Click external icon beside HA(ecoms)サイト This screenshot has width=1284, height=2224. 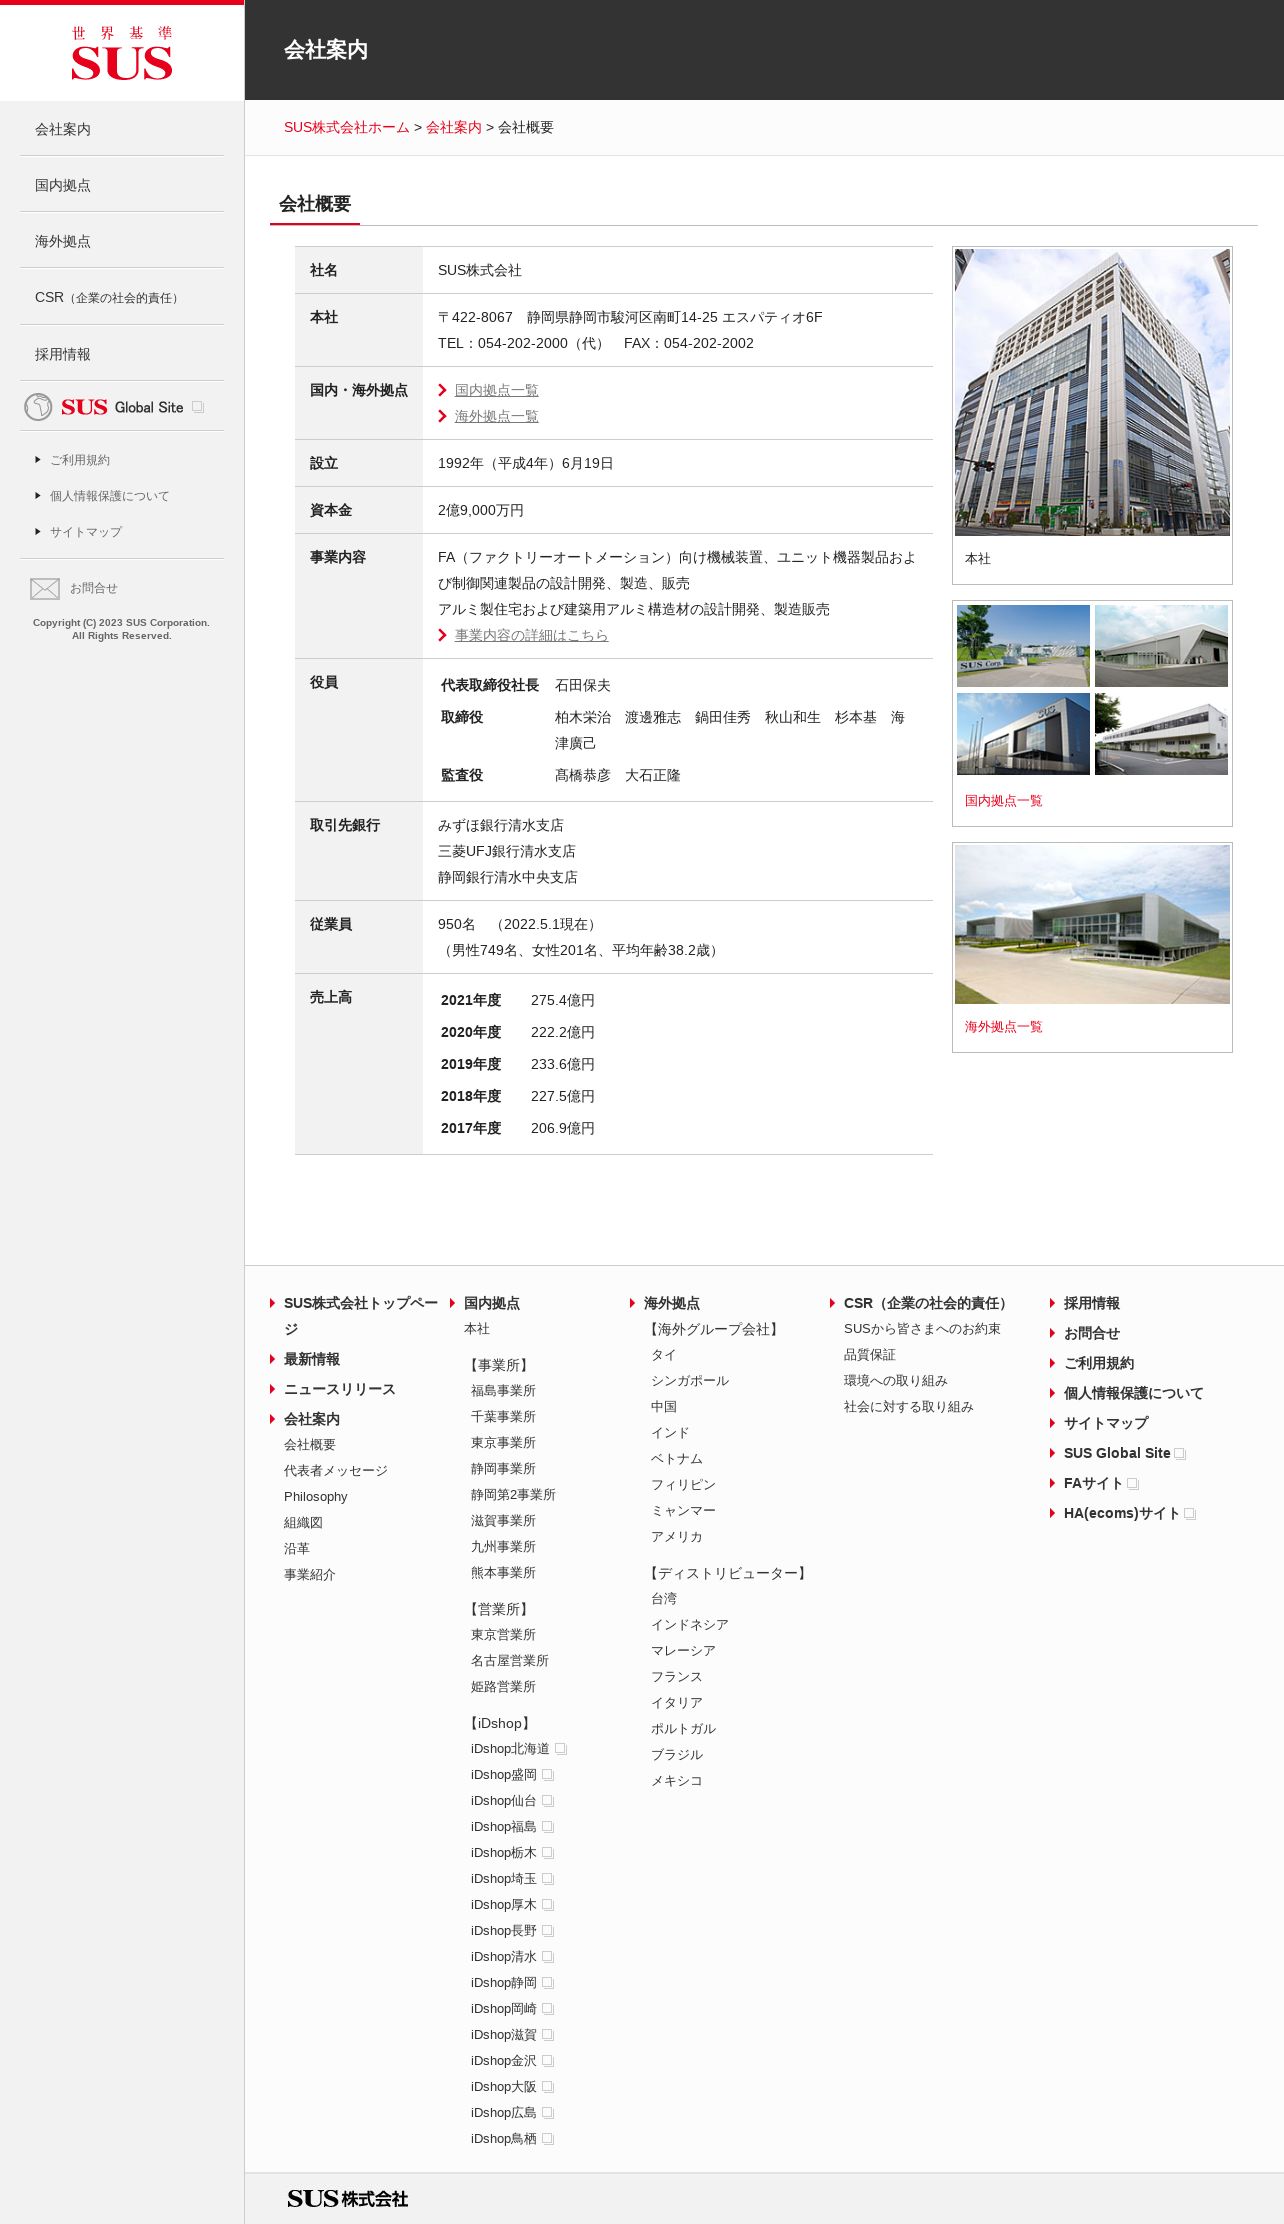point(1190,1514)
